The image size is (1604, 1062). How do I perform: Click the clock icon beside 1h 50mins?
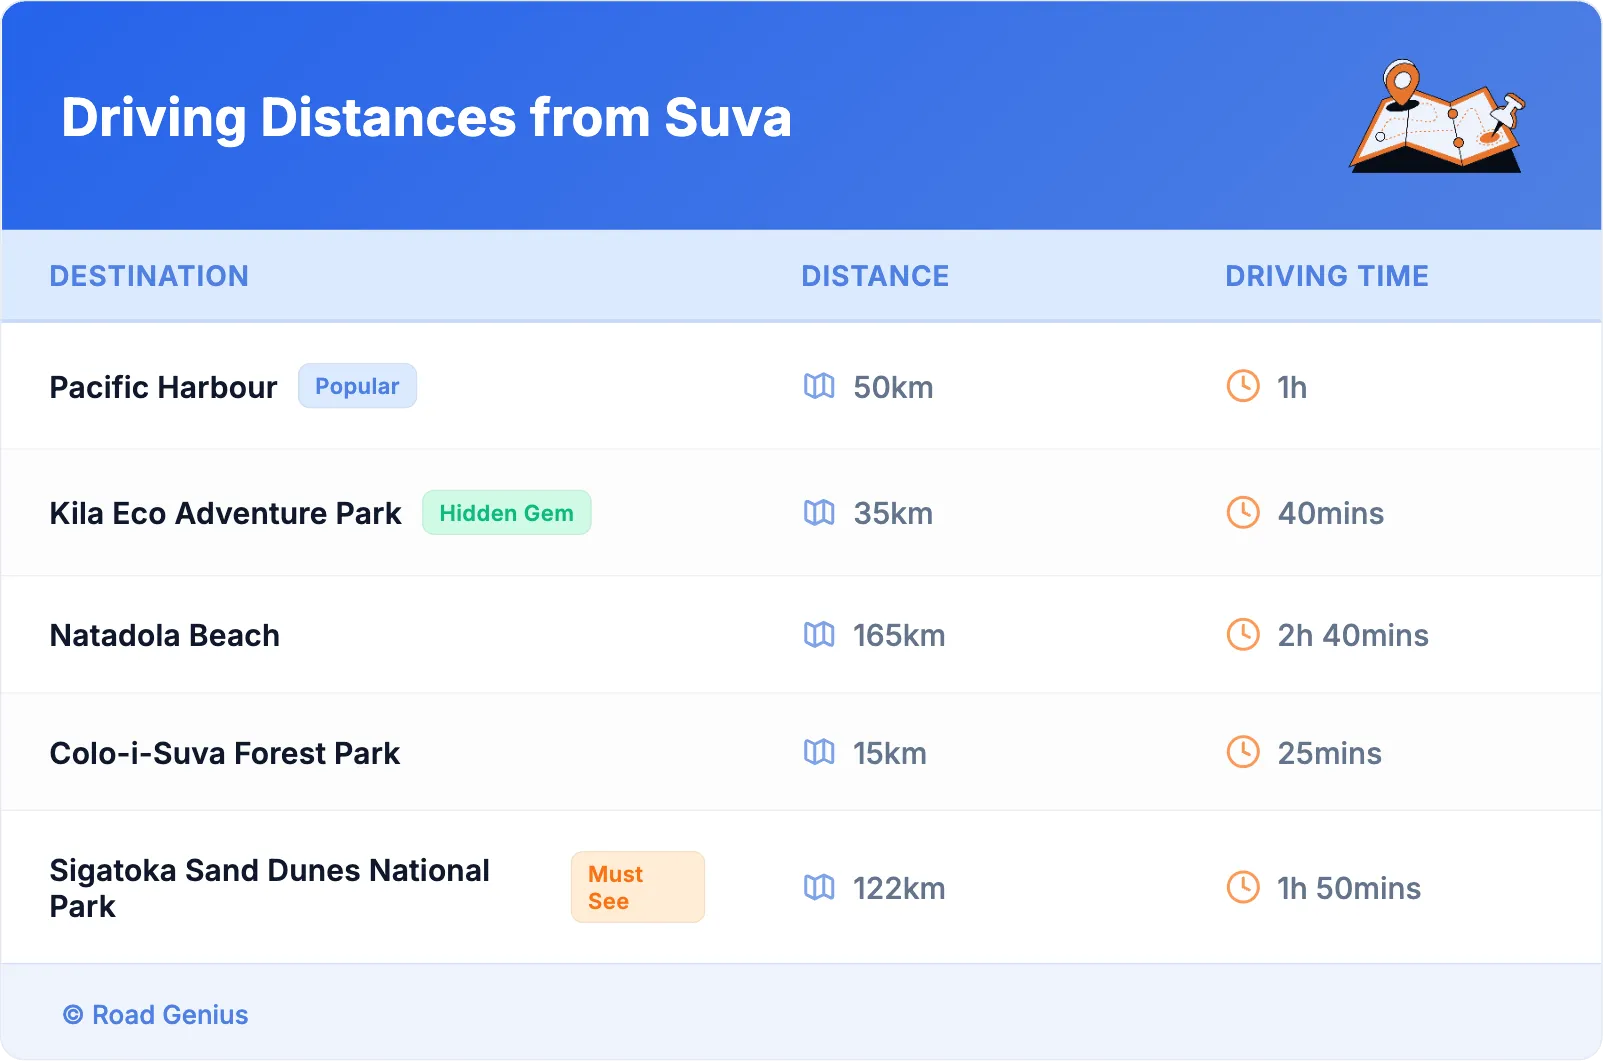(1243, 887)
